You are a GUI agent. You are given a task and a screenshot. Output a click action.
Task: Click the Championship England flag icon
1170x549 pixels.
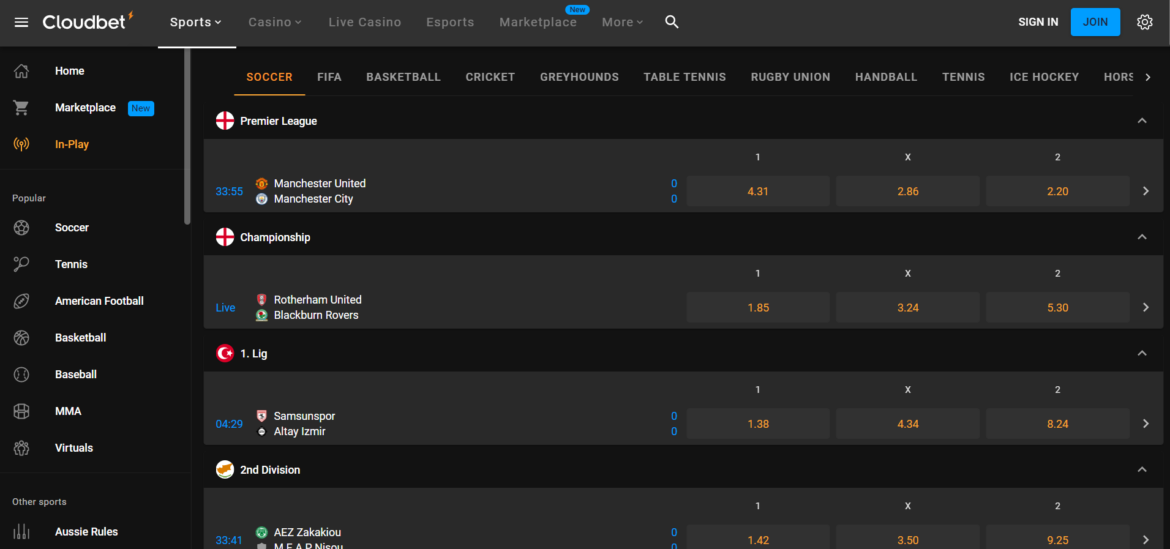225,237
